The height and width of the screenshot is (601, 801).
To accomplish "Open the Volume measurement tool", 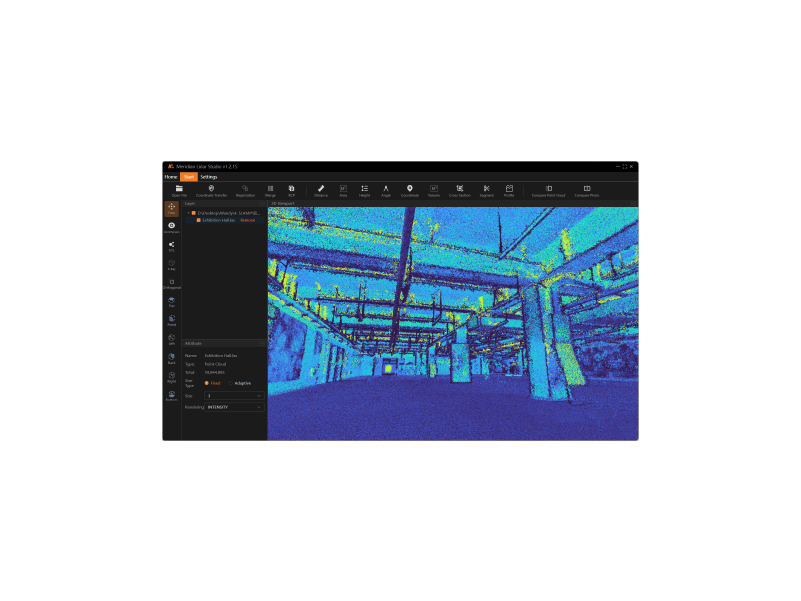I will (x=434, y=191).
